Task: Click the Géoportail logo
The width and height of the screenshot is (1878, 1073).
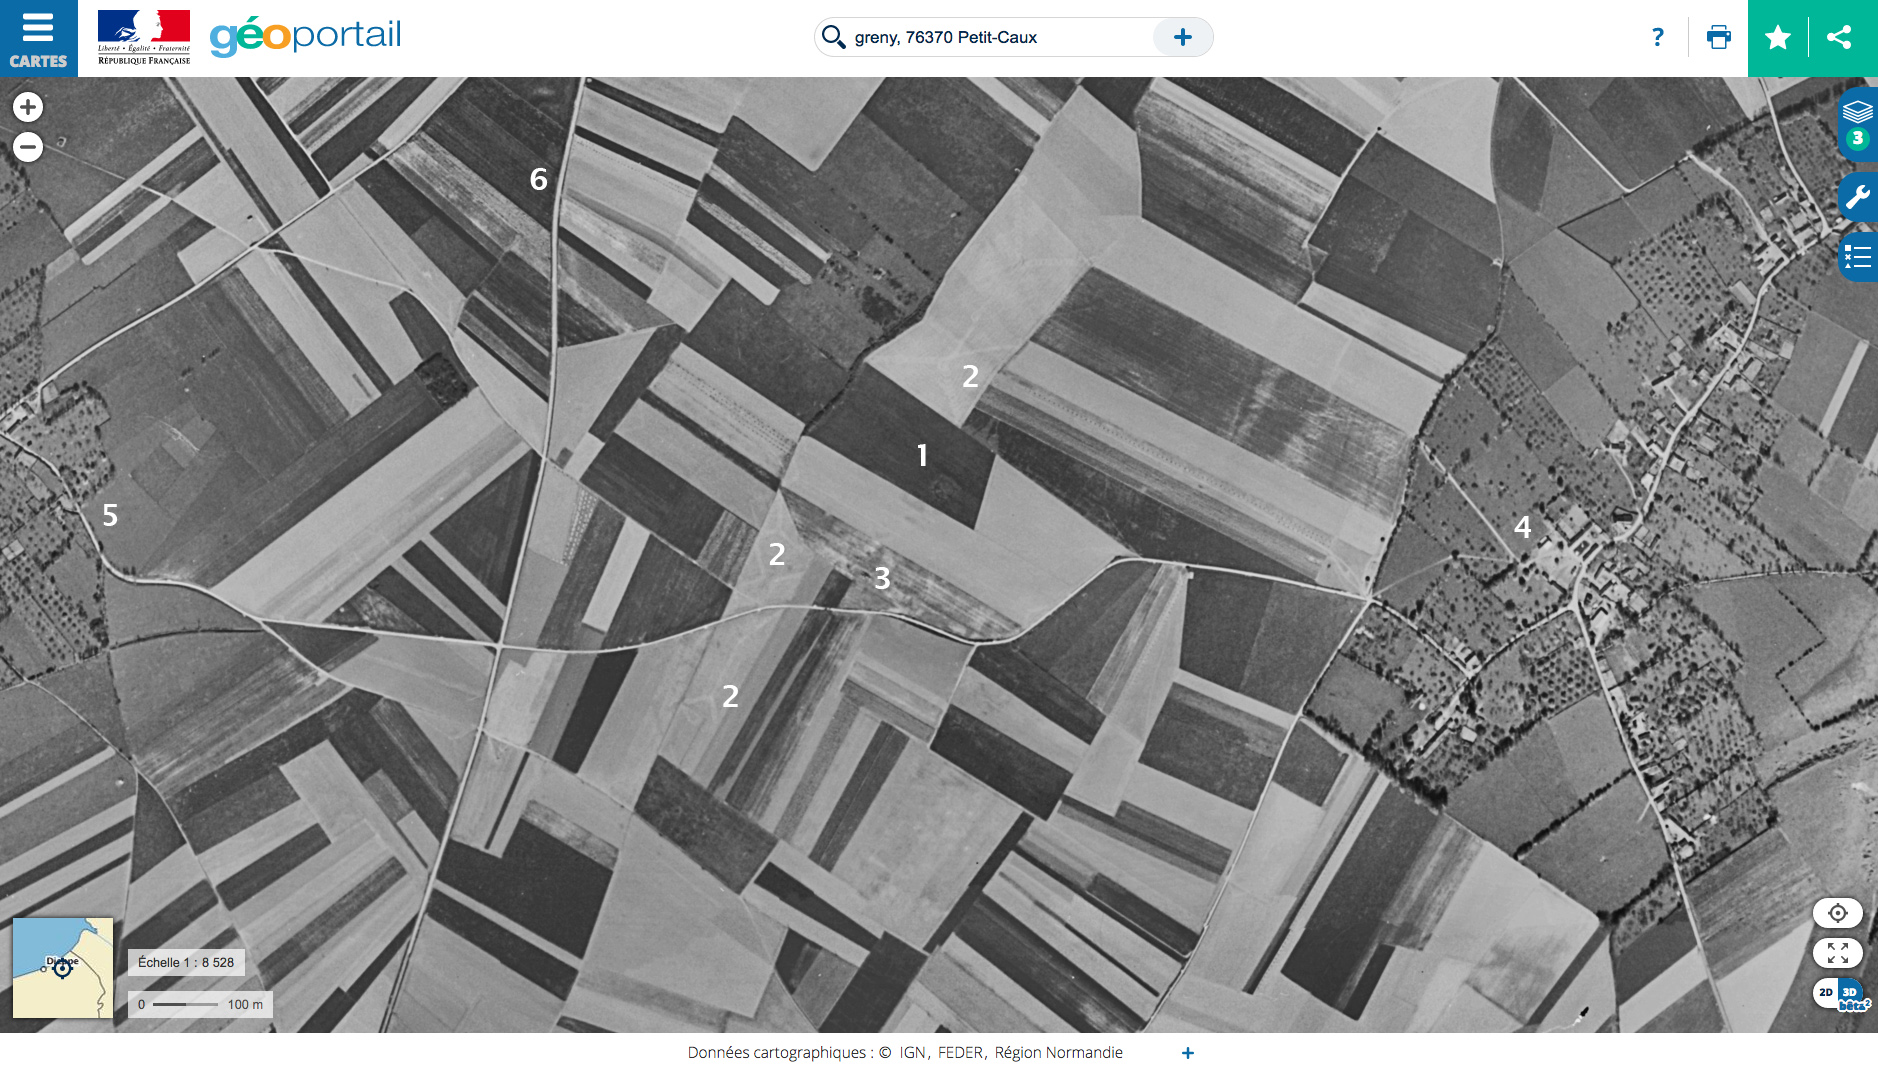Action: pyautogui.click(x=305, y=36)
